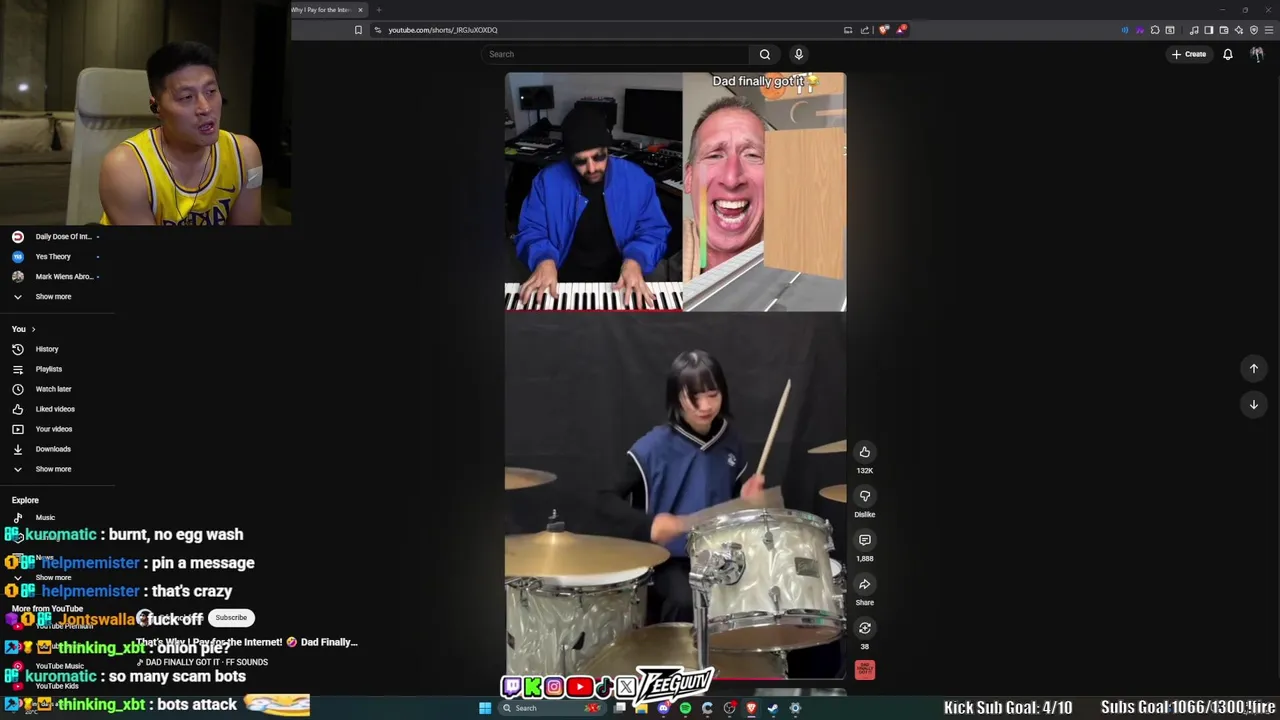Click the share page icon in address bar
The image size is (1280, 720).
pos(865,30)
